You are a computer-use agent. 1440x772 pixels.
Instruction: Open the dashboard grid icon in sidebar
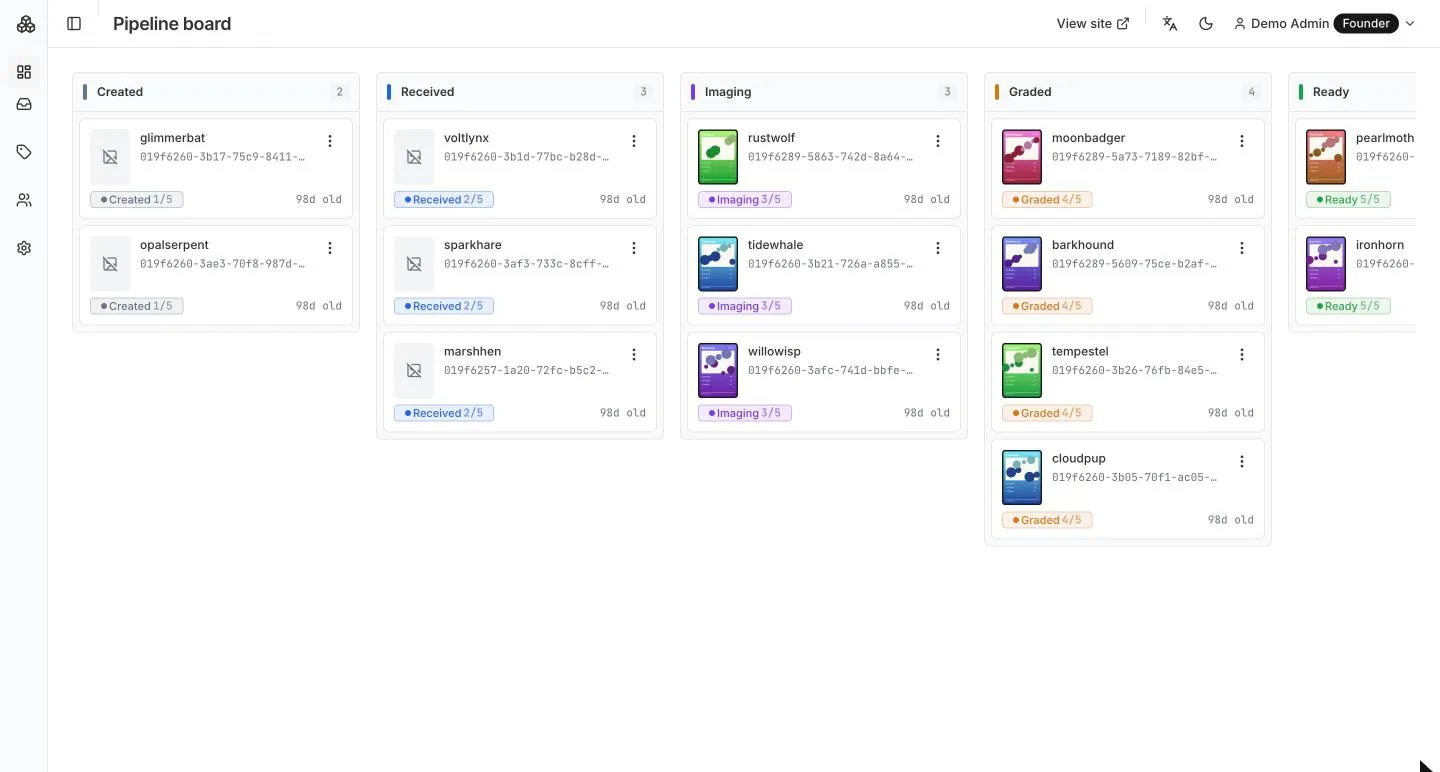[24, 72]
